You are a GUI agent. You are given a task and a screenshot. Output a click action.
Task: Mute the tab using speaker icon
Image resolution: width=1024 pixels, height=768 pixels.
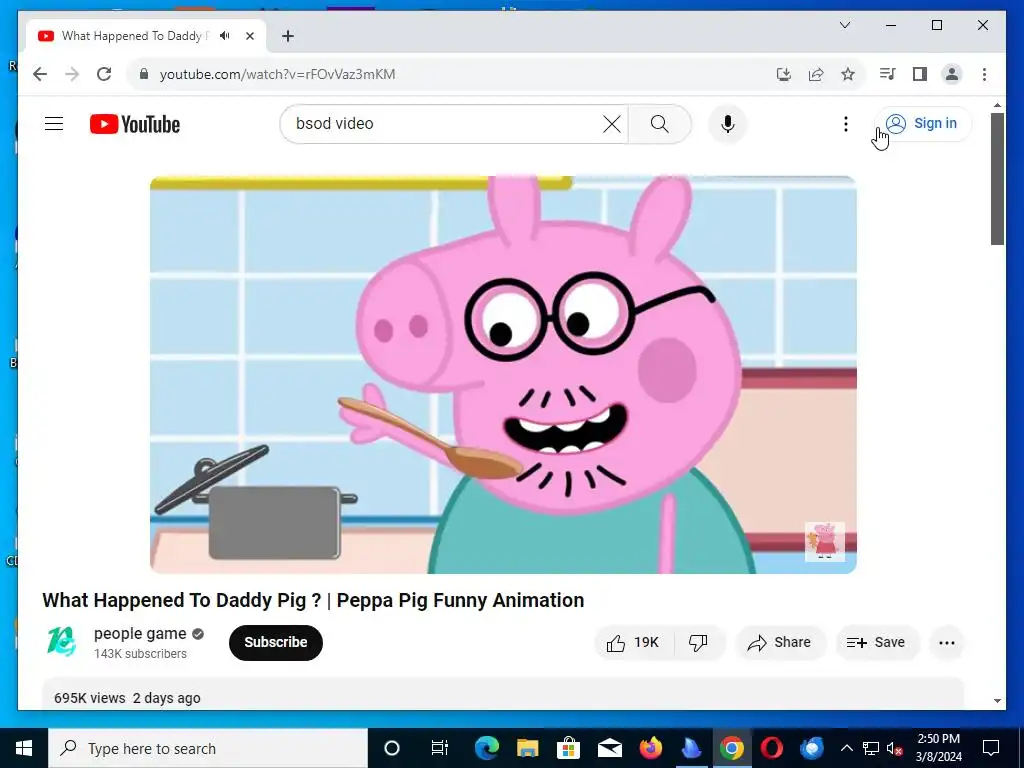[x=225, y=36]
